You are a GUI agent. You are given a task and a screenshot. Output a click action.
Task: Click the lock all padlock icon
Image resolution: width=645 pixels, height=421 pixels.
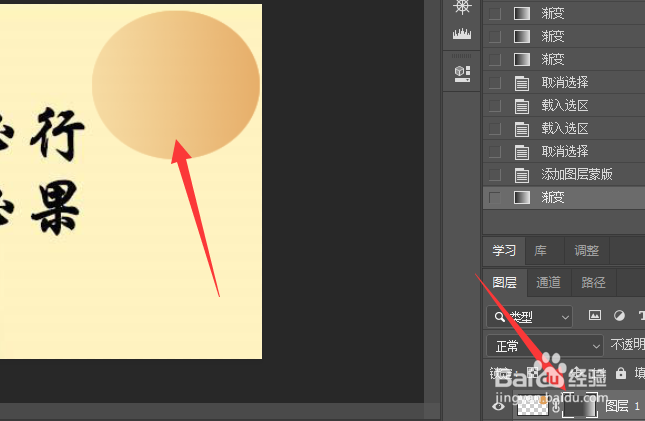(621, 373)
